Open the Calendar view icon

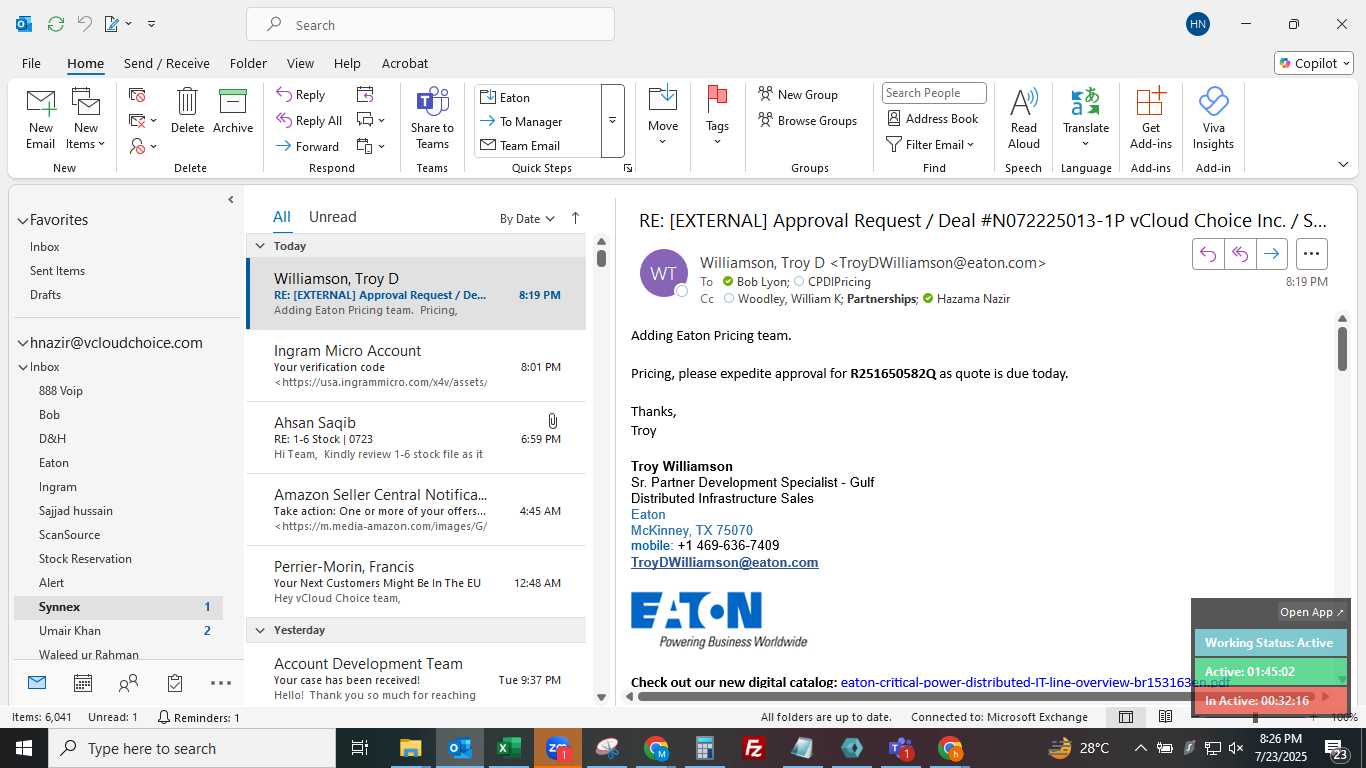coord(83,683)
